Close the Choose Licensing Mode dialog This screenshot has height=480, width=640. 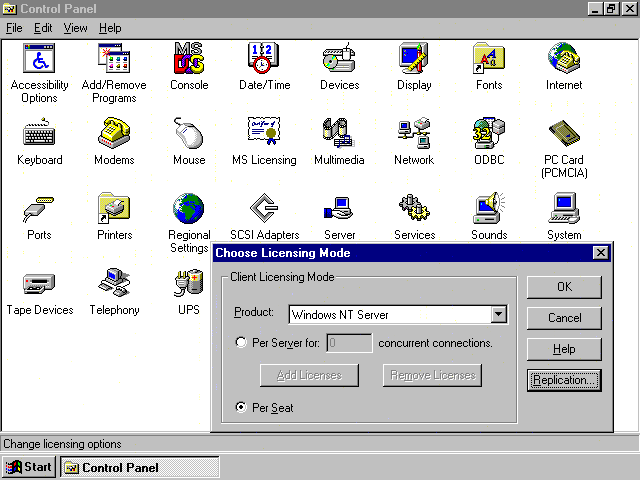[x=600, y=253]
